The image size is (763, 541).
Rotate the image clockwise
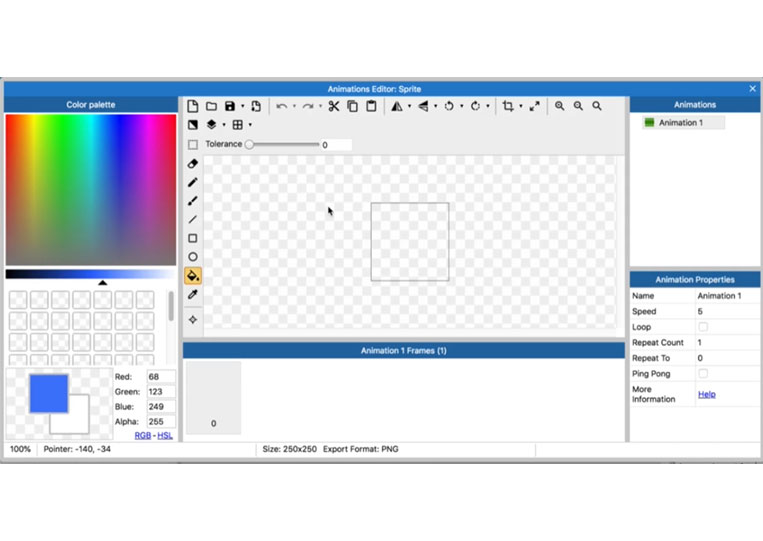pyautogui.click(x=475, y=106)
